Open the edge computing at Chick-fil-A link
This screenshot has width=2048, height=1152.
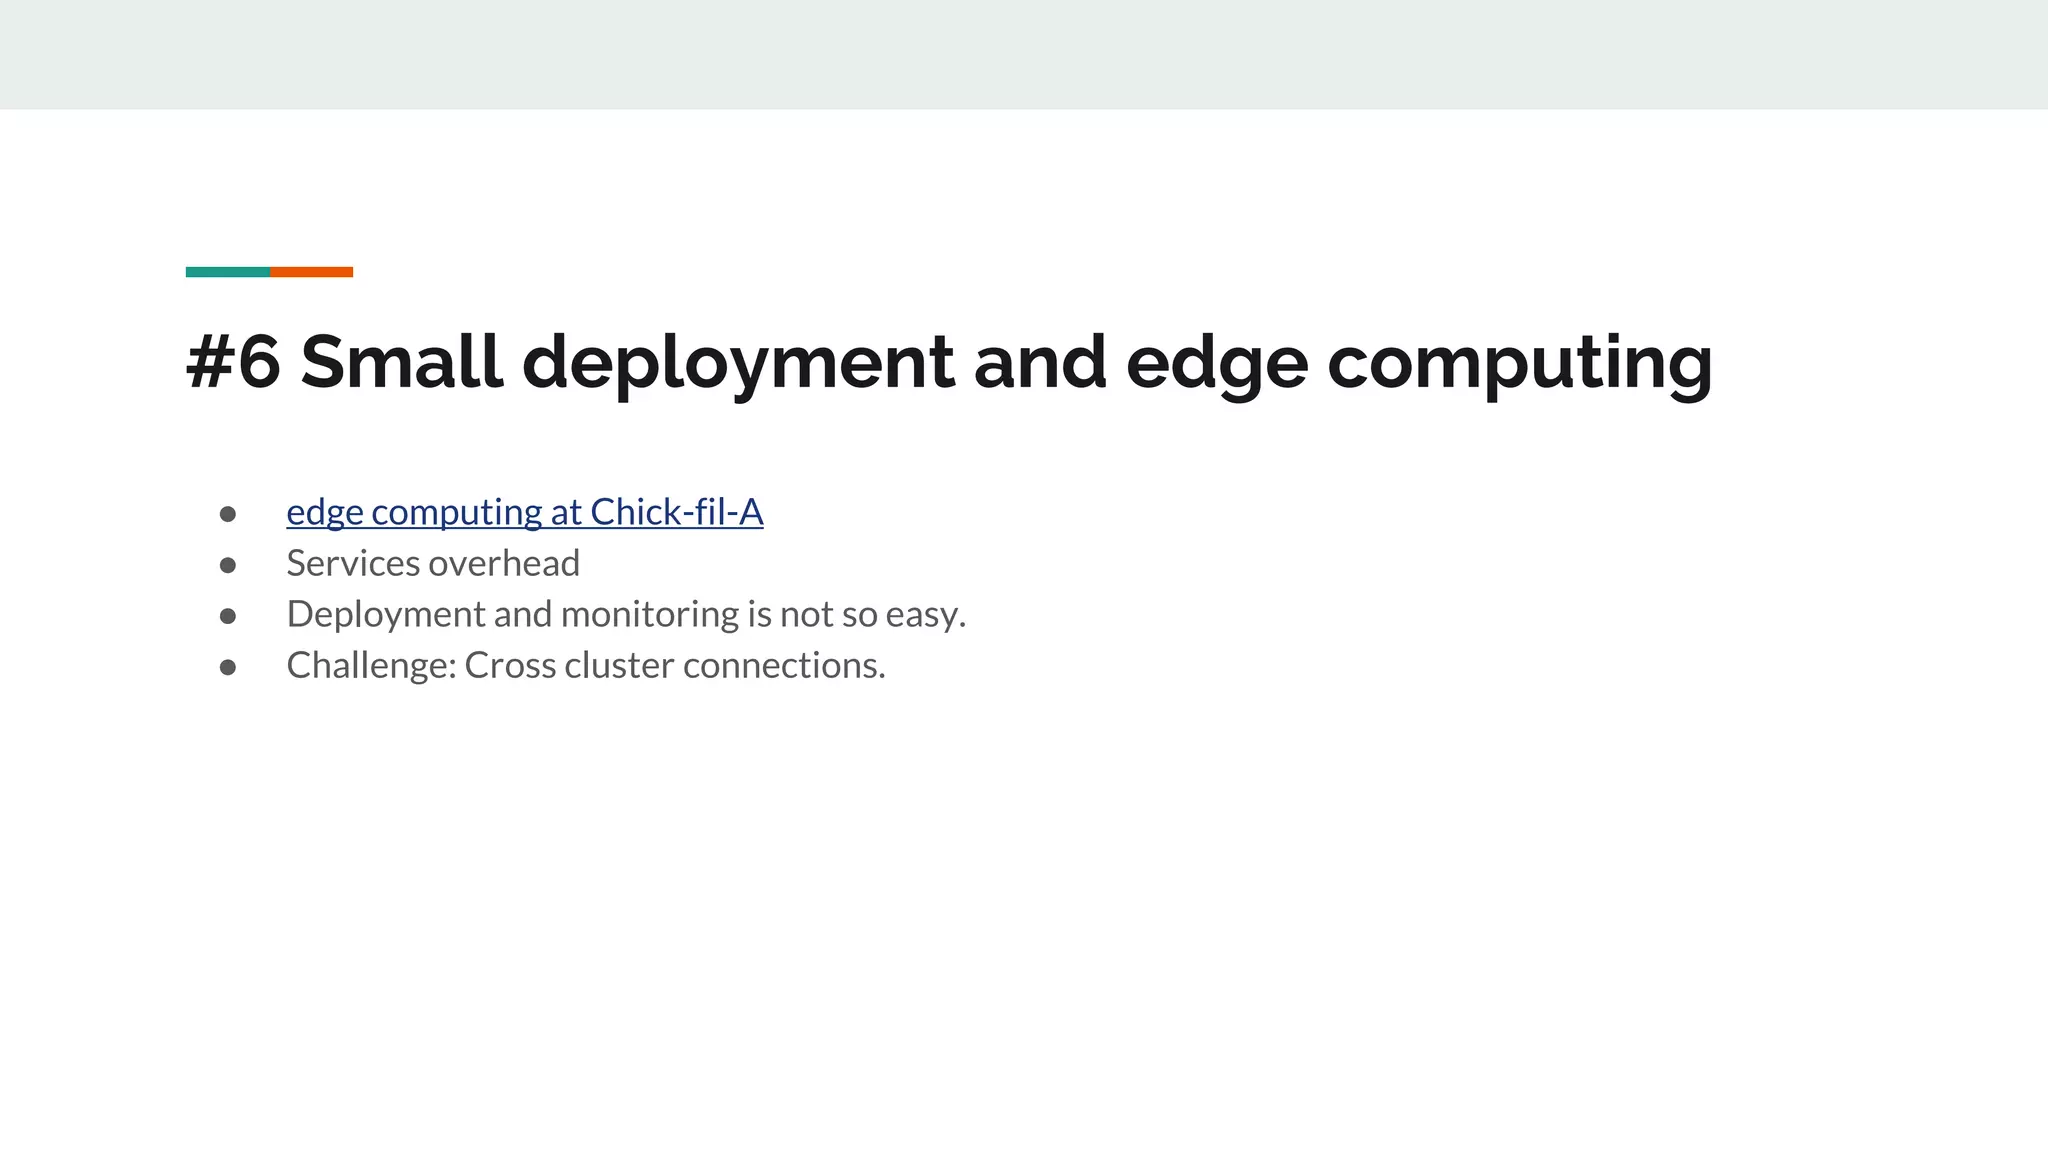525,512
